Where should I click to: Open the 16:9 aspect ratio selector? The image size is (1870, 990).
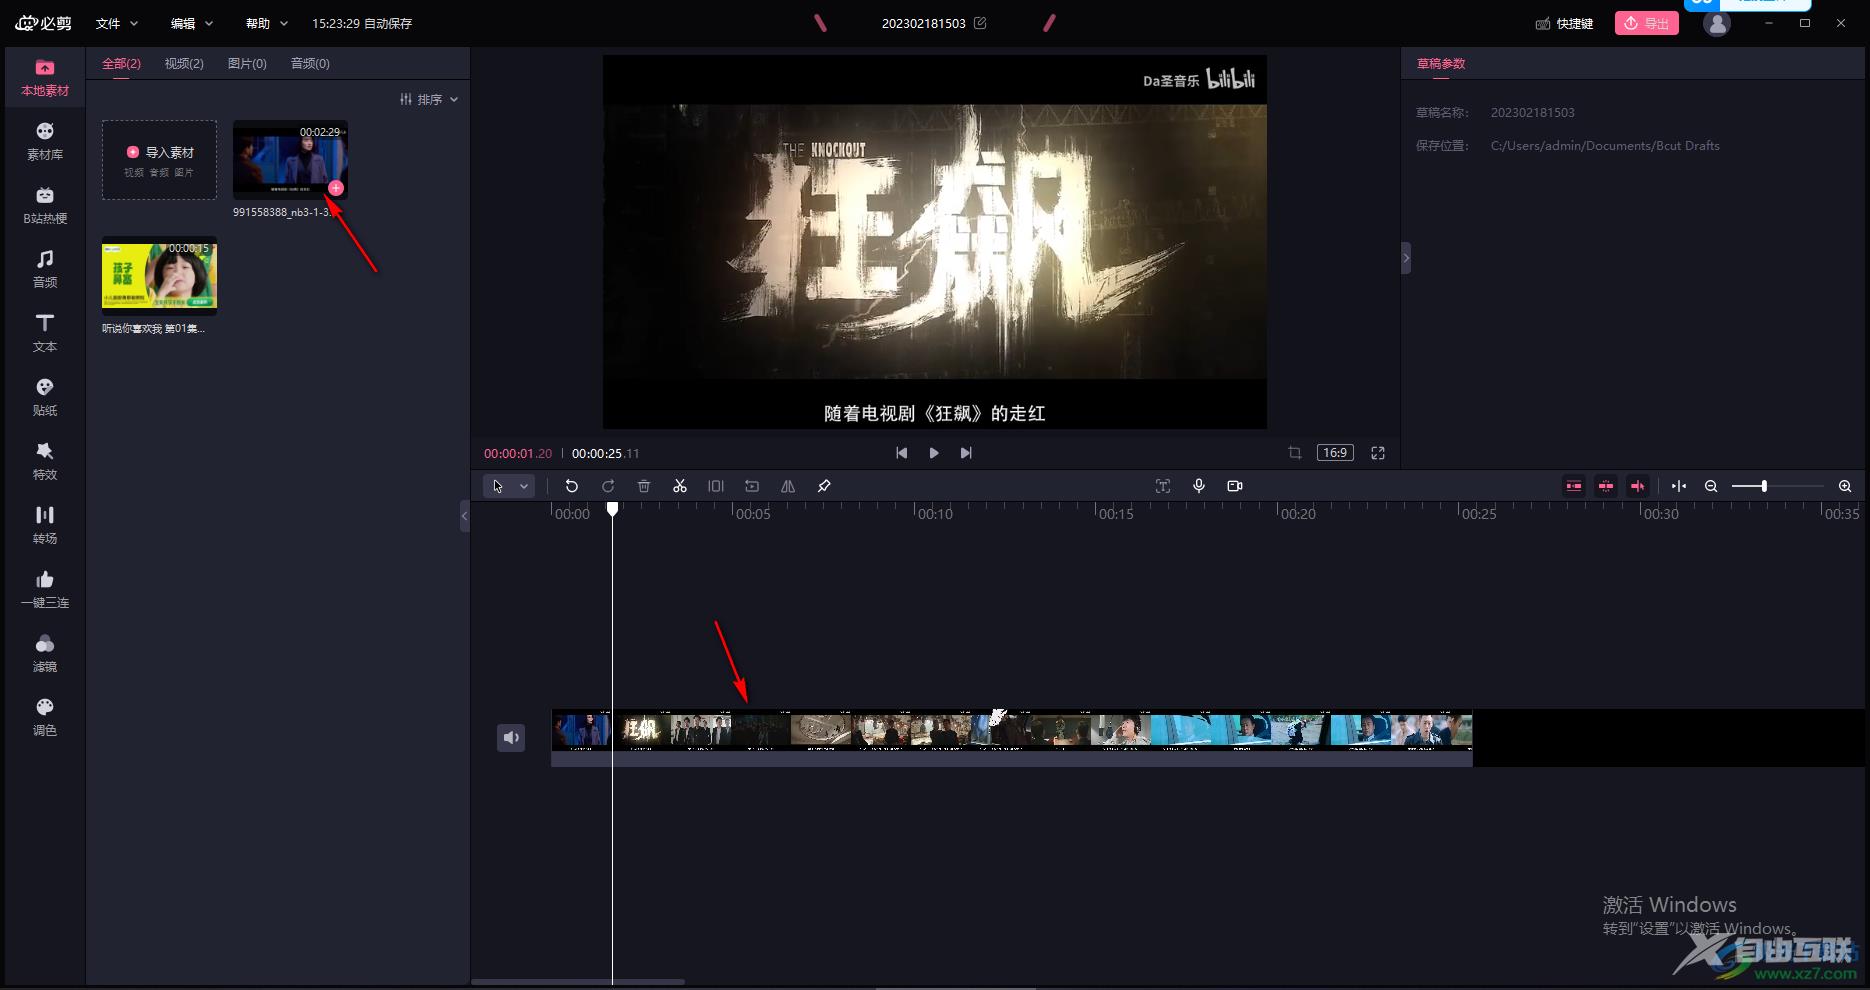point(1335,453)
